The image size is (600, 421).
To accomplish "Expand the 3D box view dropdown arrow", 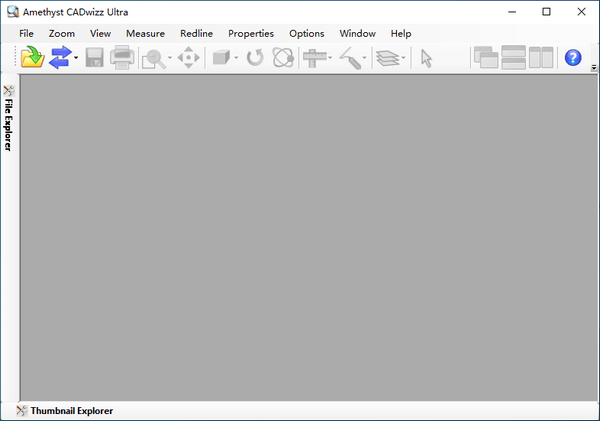I will click(236, 58).
